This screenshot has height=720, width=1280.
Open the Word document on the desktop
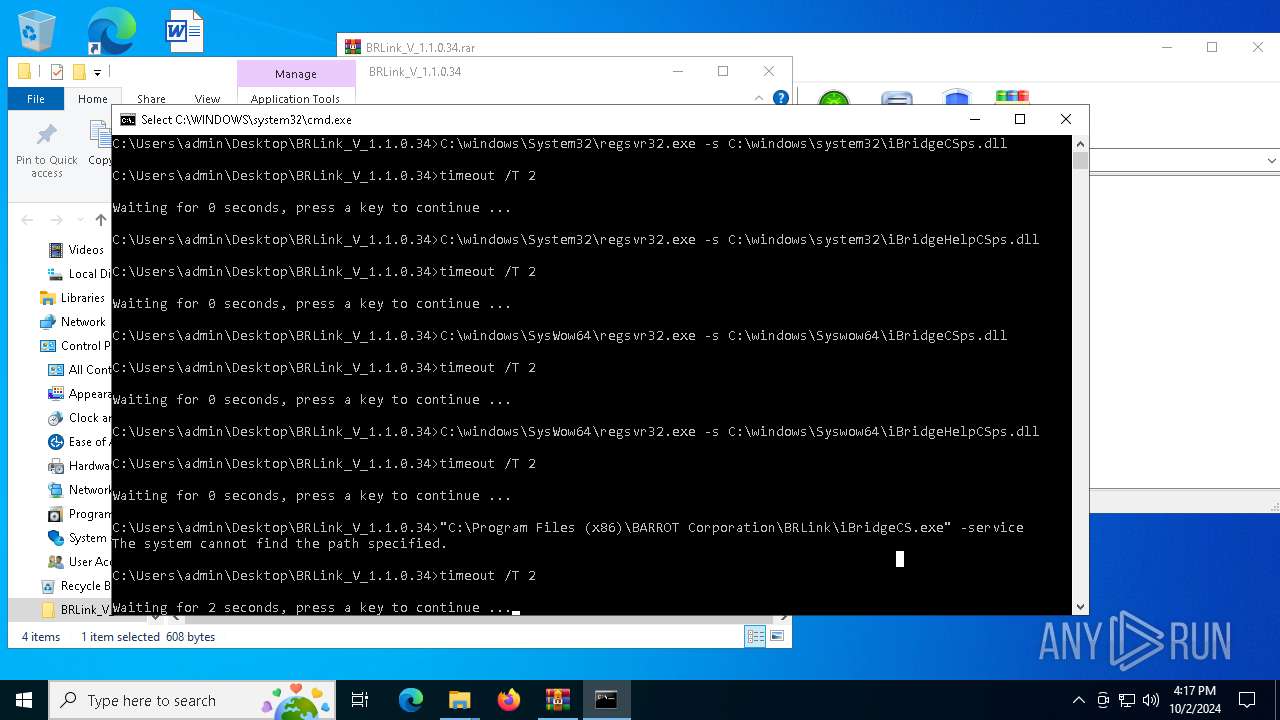coord(185,31)
